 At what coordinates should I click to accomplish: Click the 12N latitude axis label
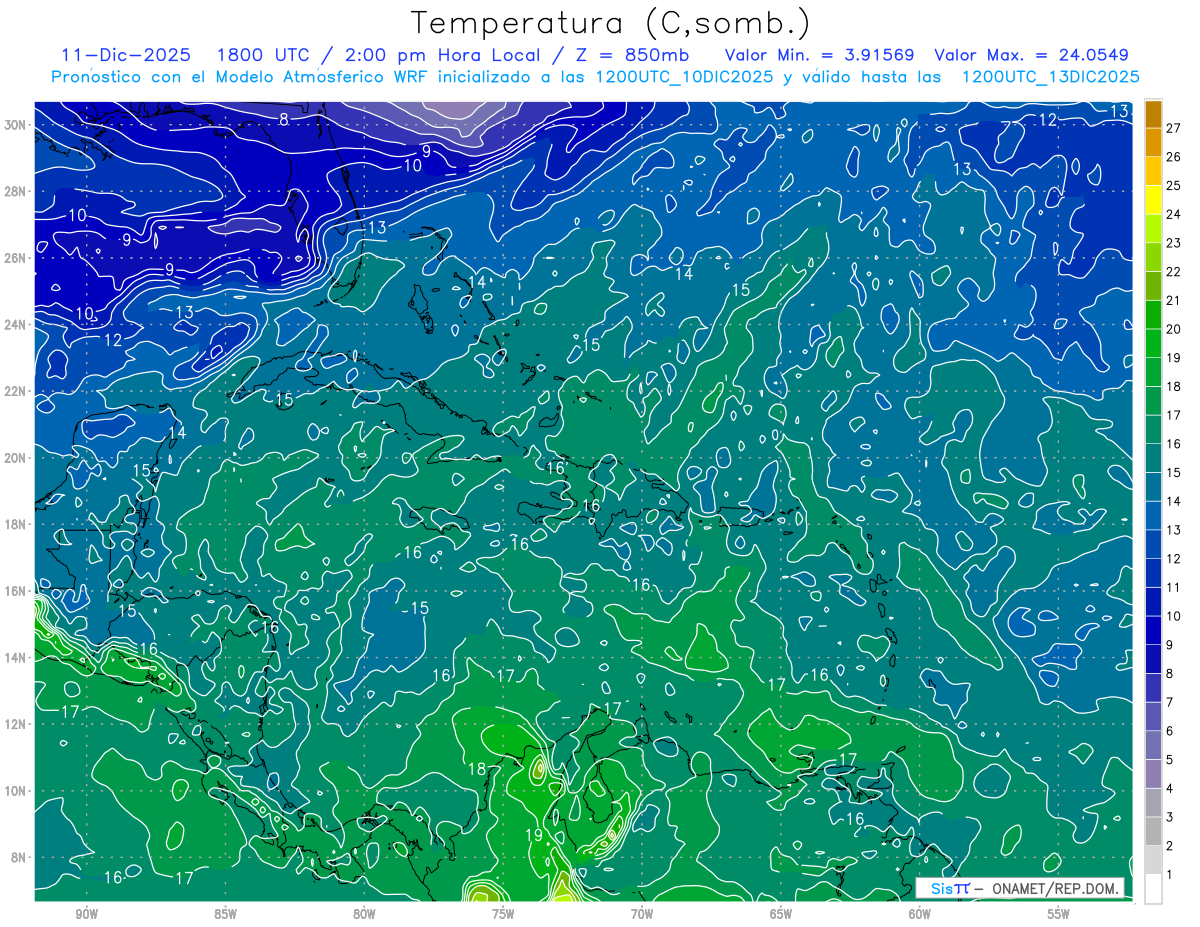(17, 724)
